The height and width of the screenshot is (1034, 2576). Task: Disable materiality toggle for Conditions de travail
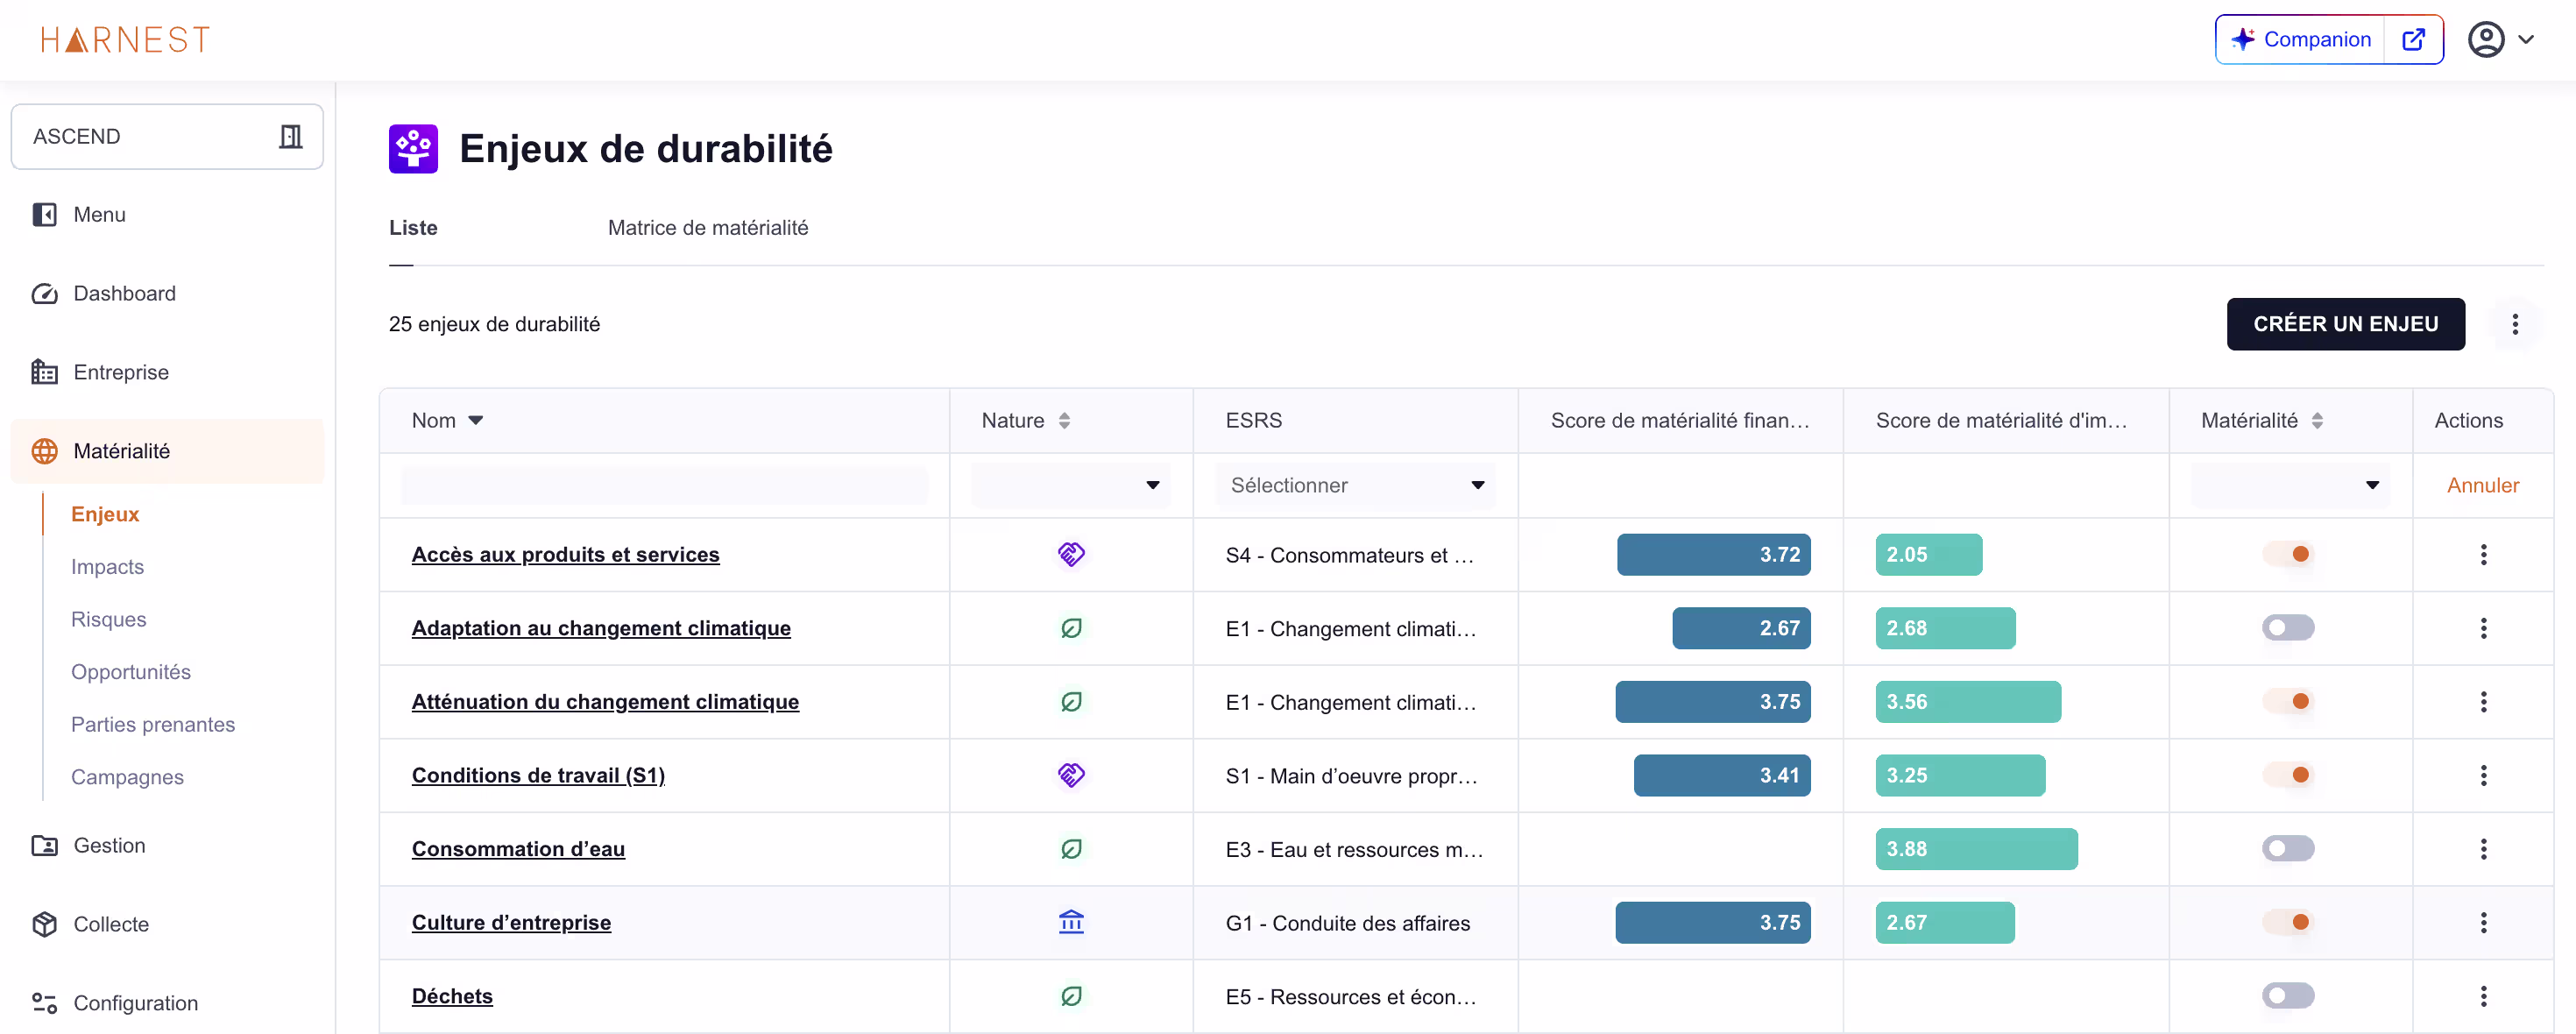pyautogui.click(x=2287, y=775)
